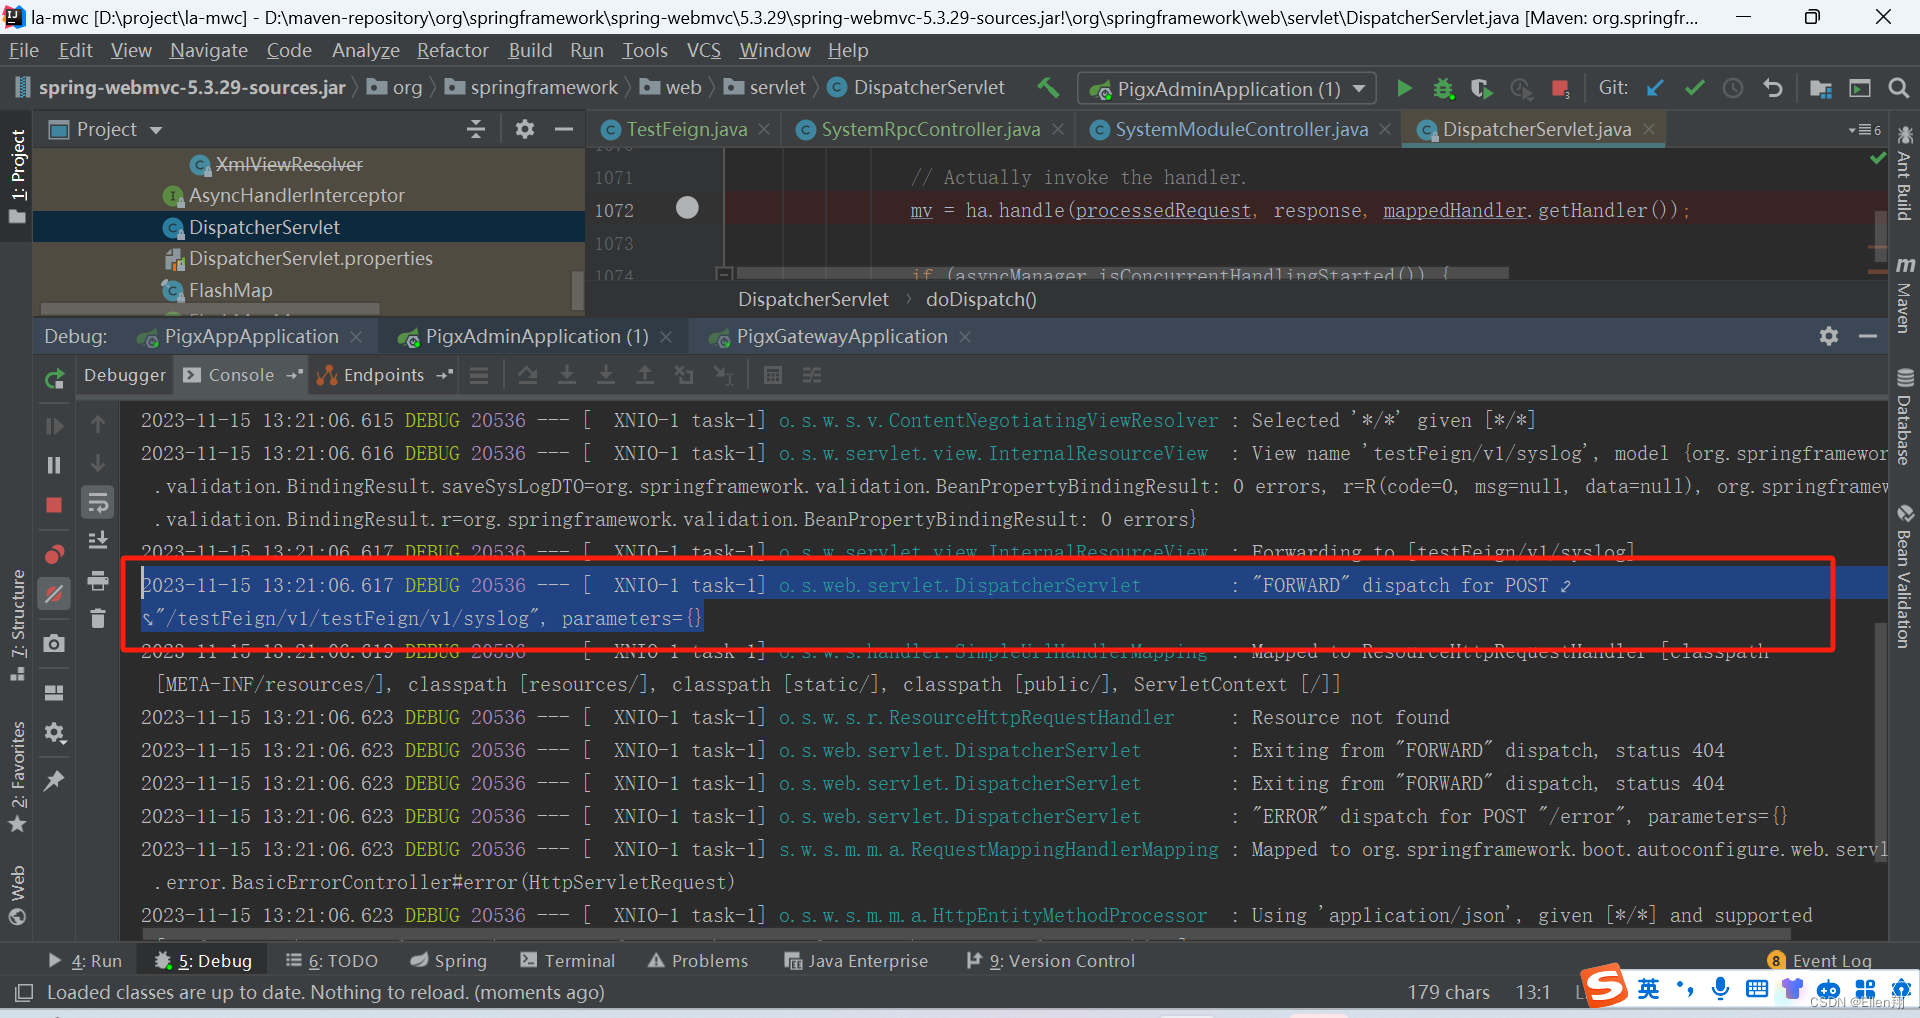Viewport: 1920px width, 1018px height.
Task: Switch to SystemRpcController.java tab
Action: click(x=930, y=129)
